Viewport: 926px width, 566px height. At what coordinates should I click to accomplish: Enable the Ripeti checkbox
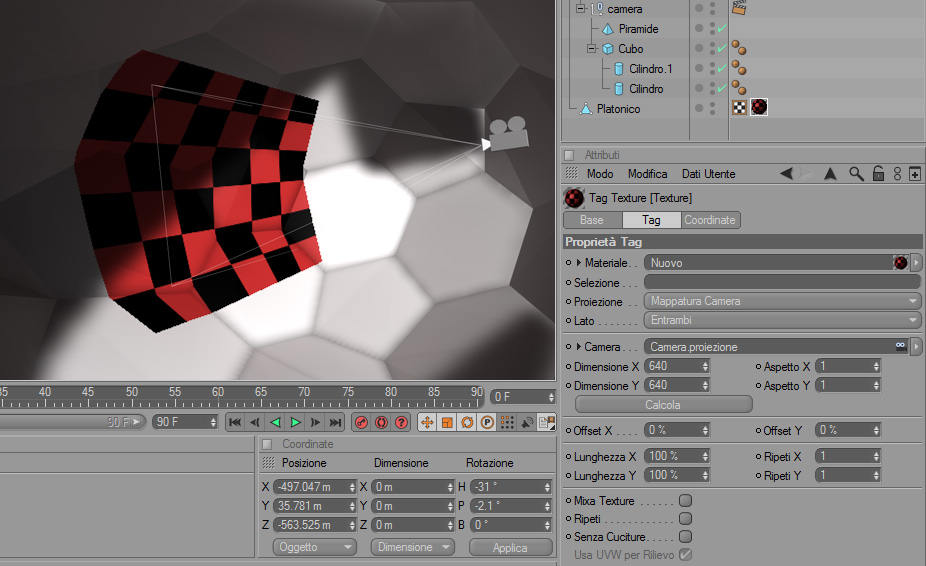(685, 518)
